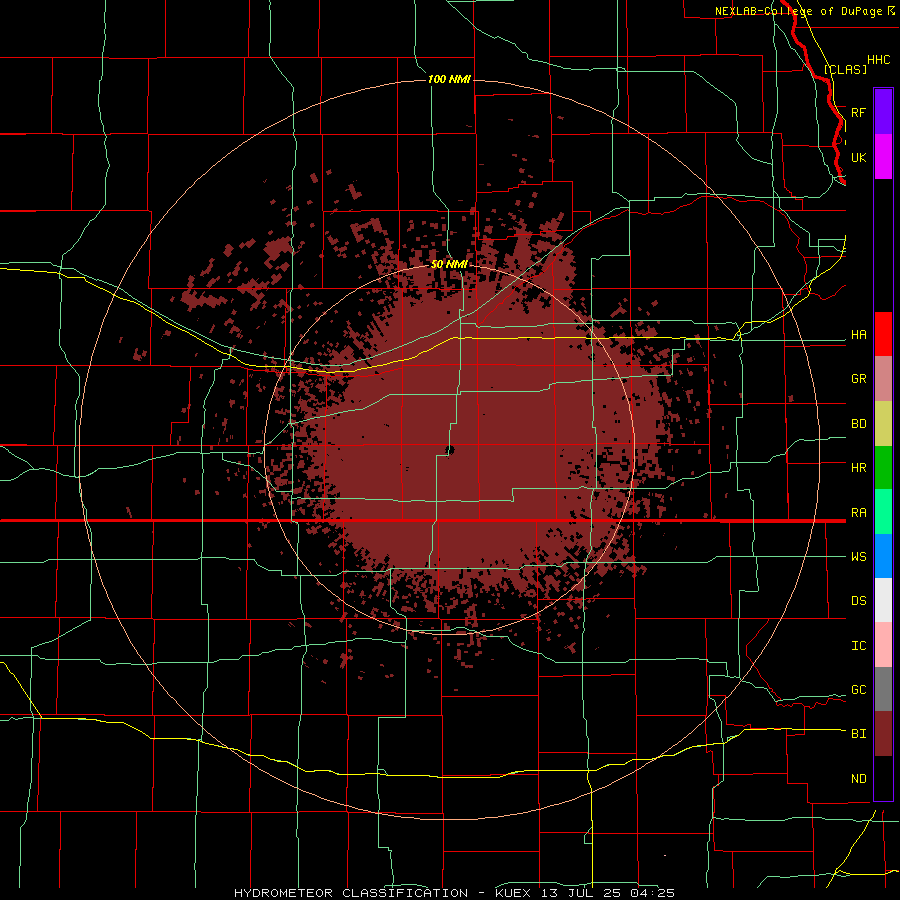Click the RF legend label
Screen dimensions: 900x900
coord(858,112)
